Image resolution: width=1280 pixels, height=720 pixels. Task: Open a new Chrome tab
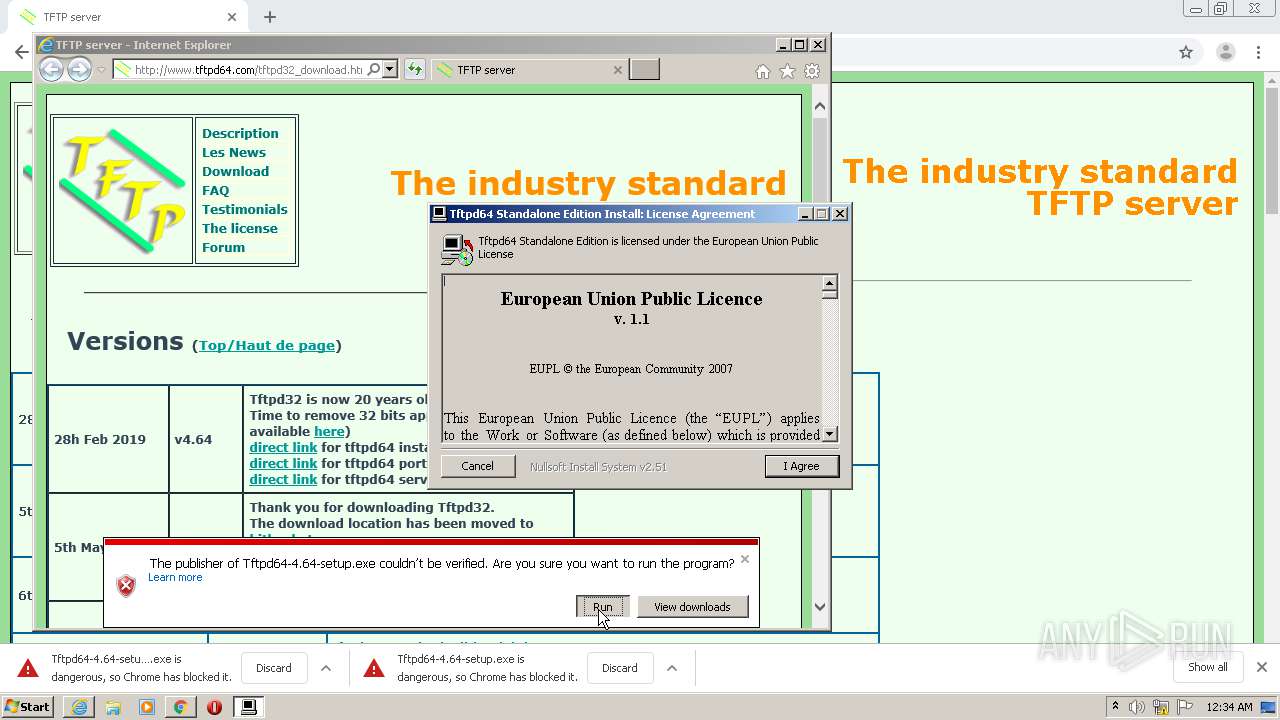click(x=270, y=17)
